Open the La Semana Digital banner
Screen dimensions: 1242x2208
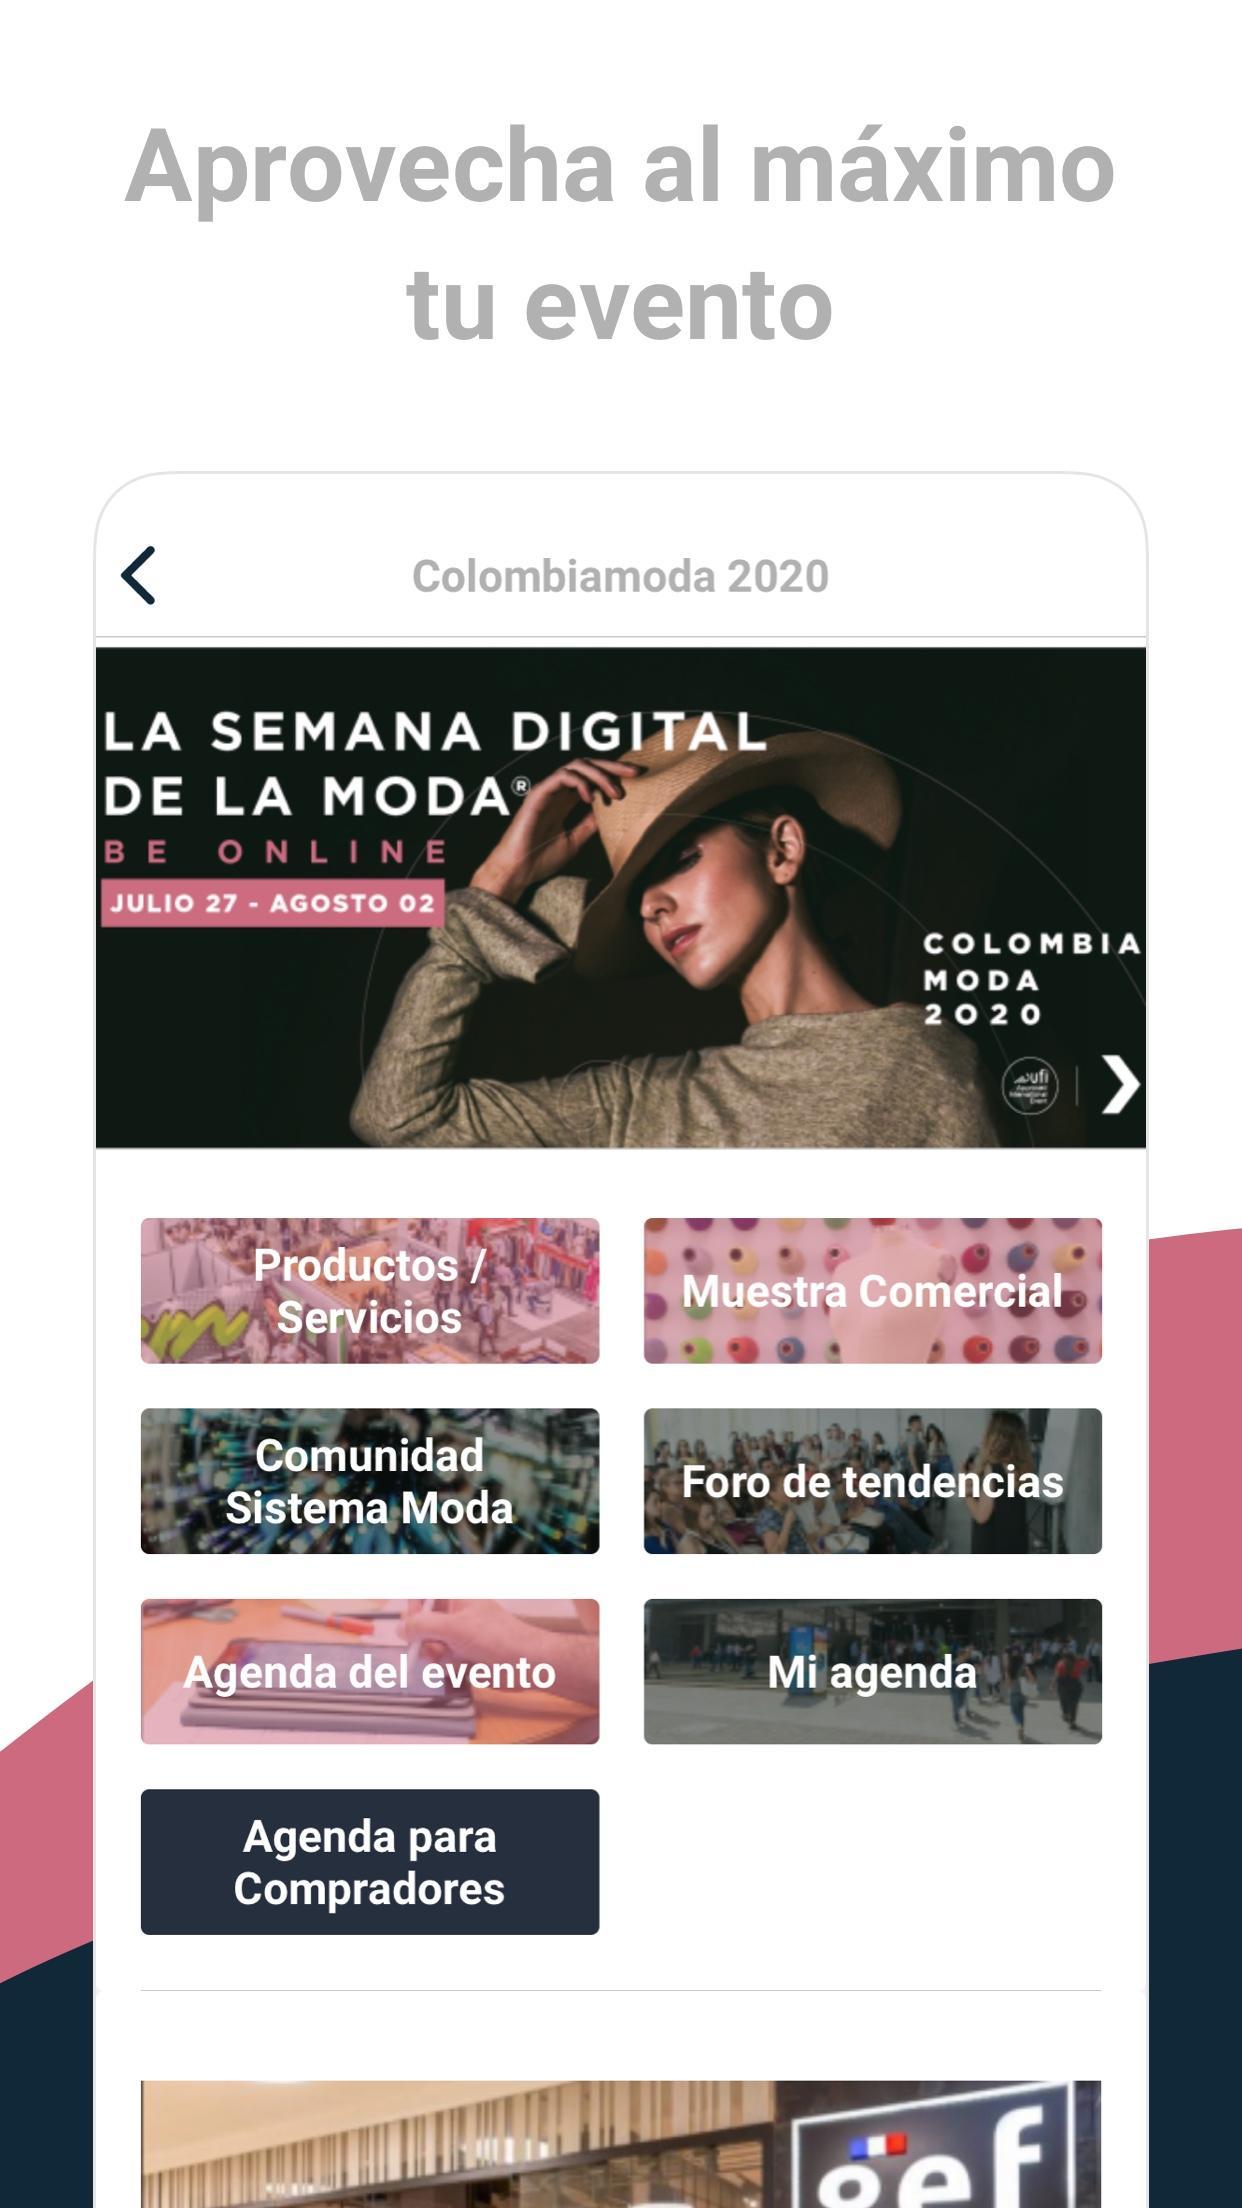click(621, 897)
